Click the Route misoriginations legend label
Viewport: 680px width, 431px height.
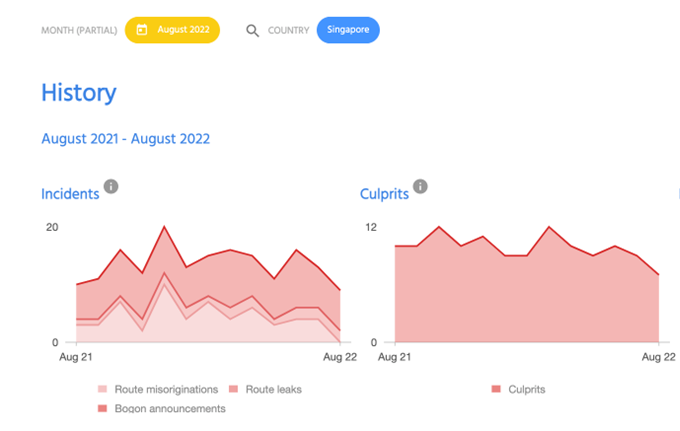166,389
